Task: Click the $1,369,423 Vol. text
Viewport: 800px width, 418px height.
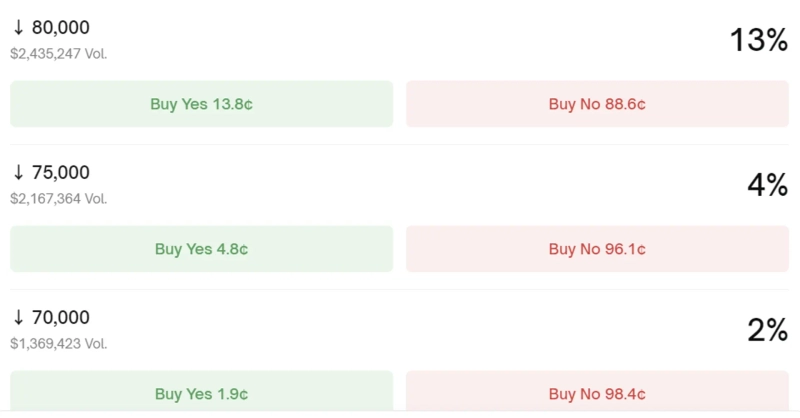Action: [x=58, y=344]
